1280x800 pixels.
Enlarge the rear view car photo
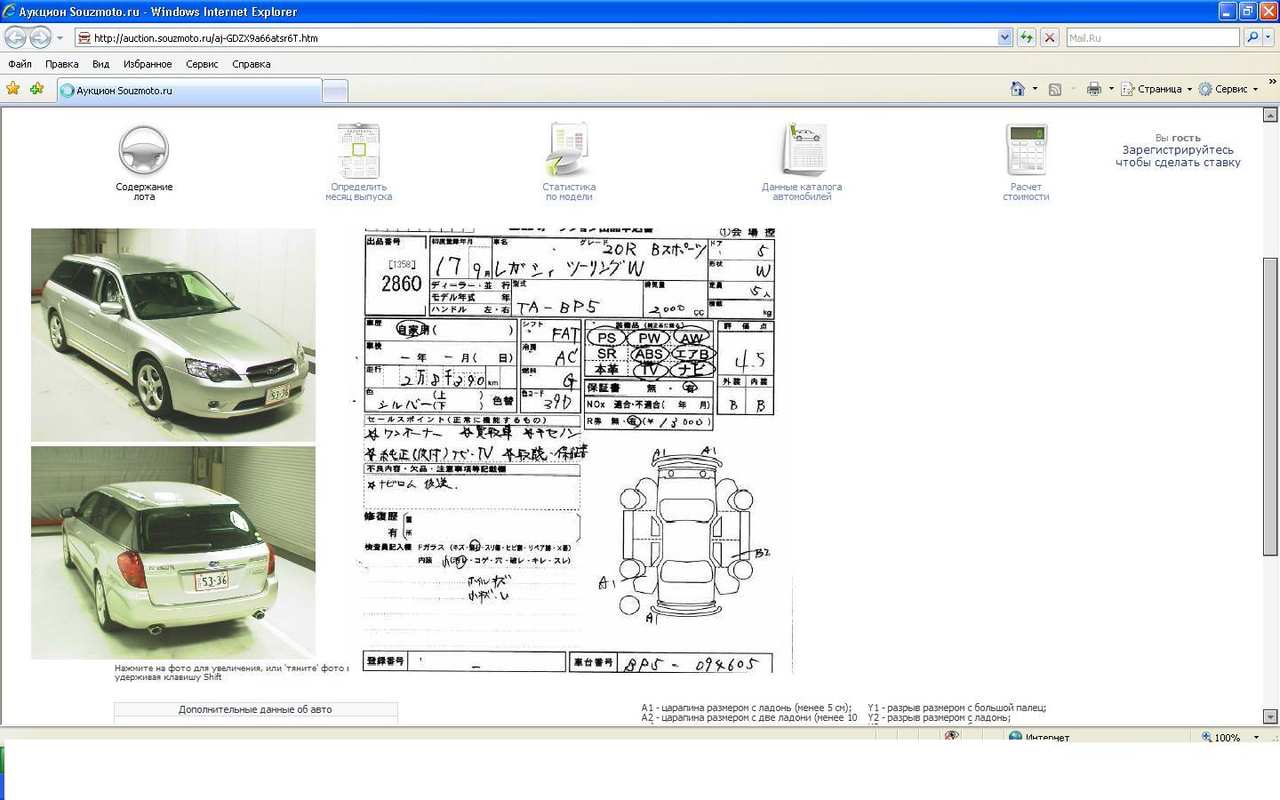(173, 553)
